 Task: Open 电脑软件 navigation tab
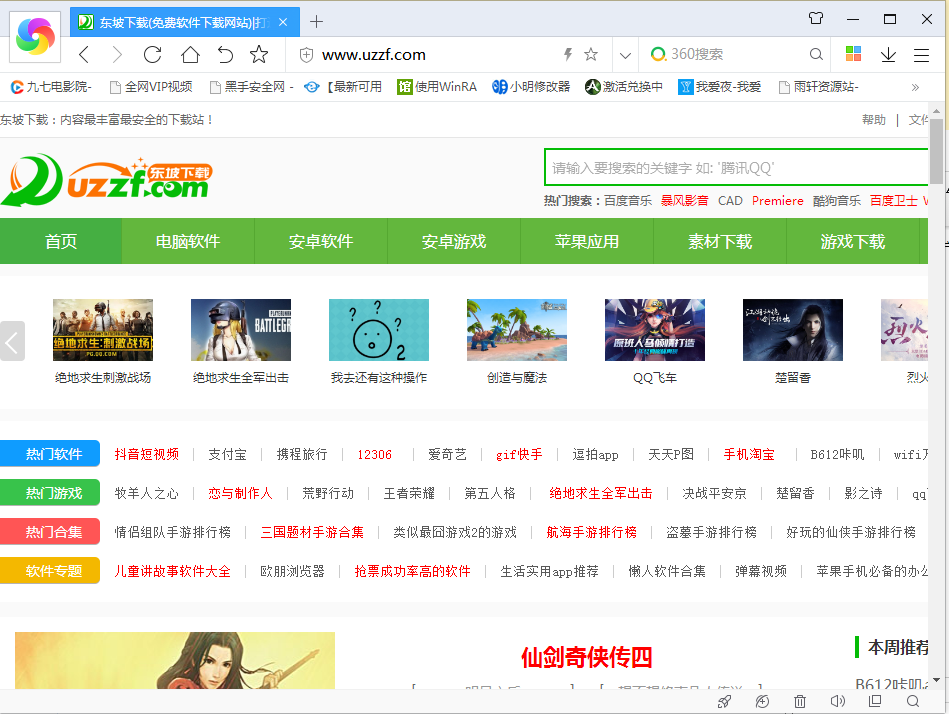click(188, 241)
